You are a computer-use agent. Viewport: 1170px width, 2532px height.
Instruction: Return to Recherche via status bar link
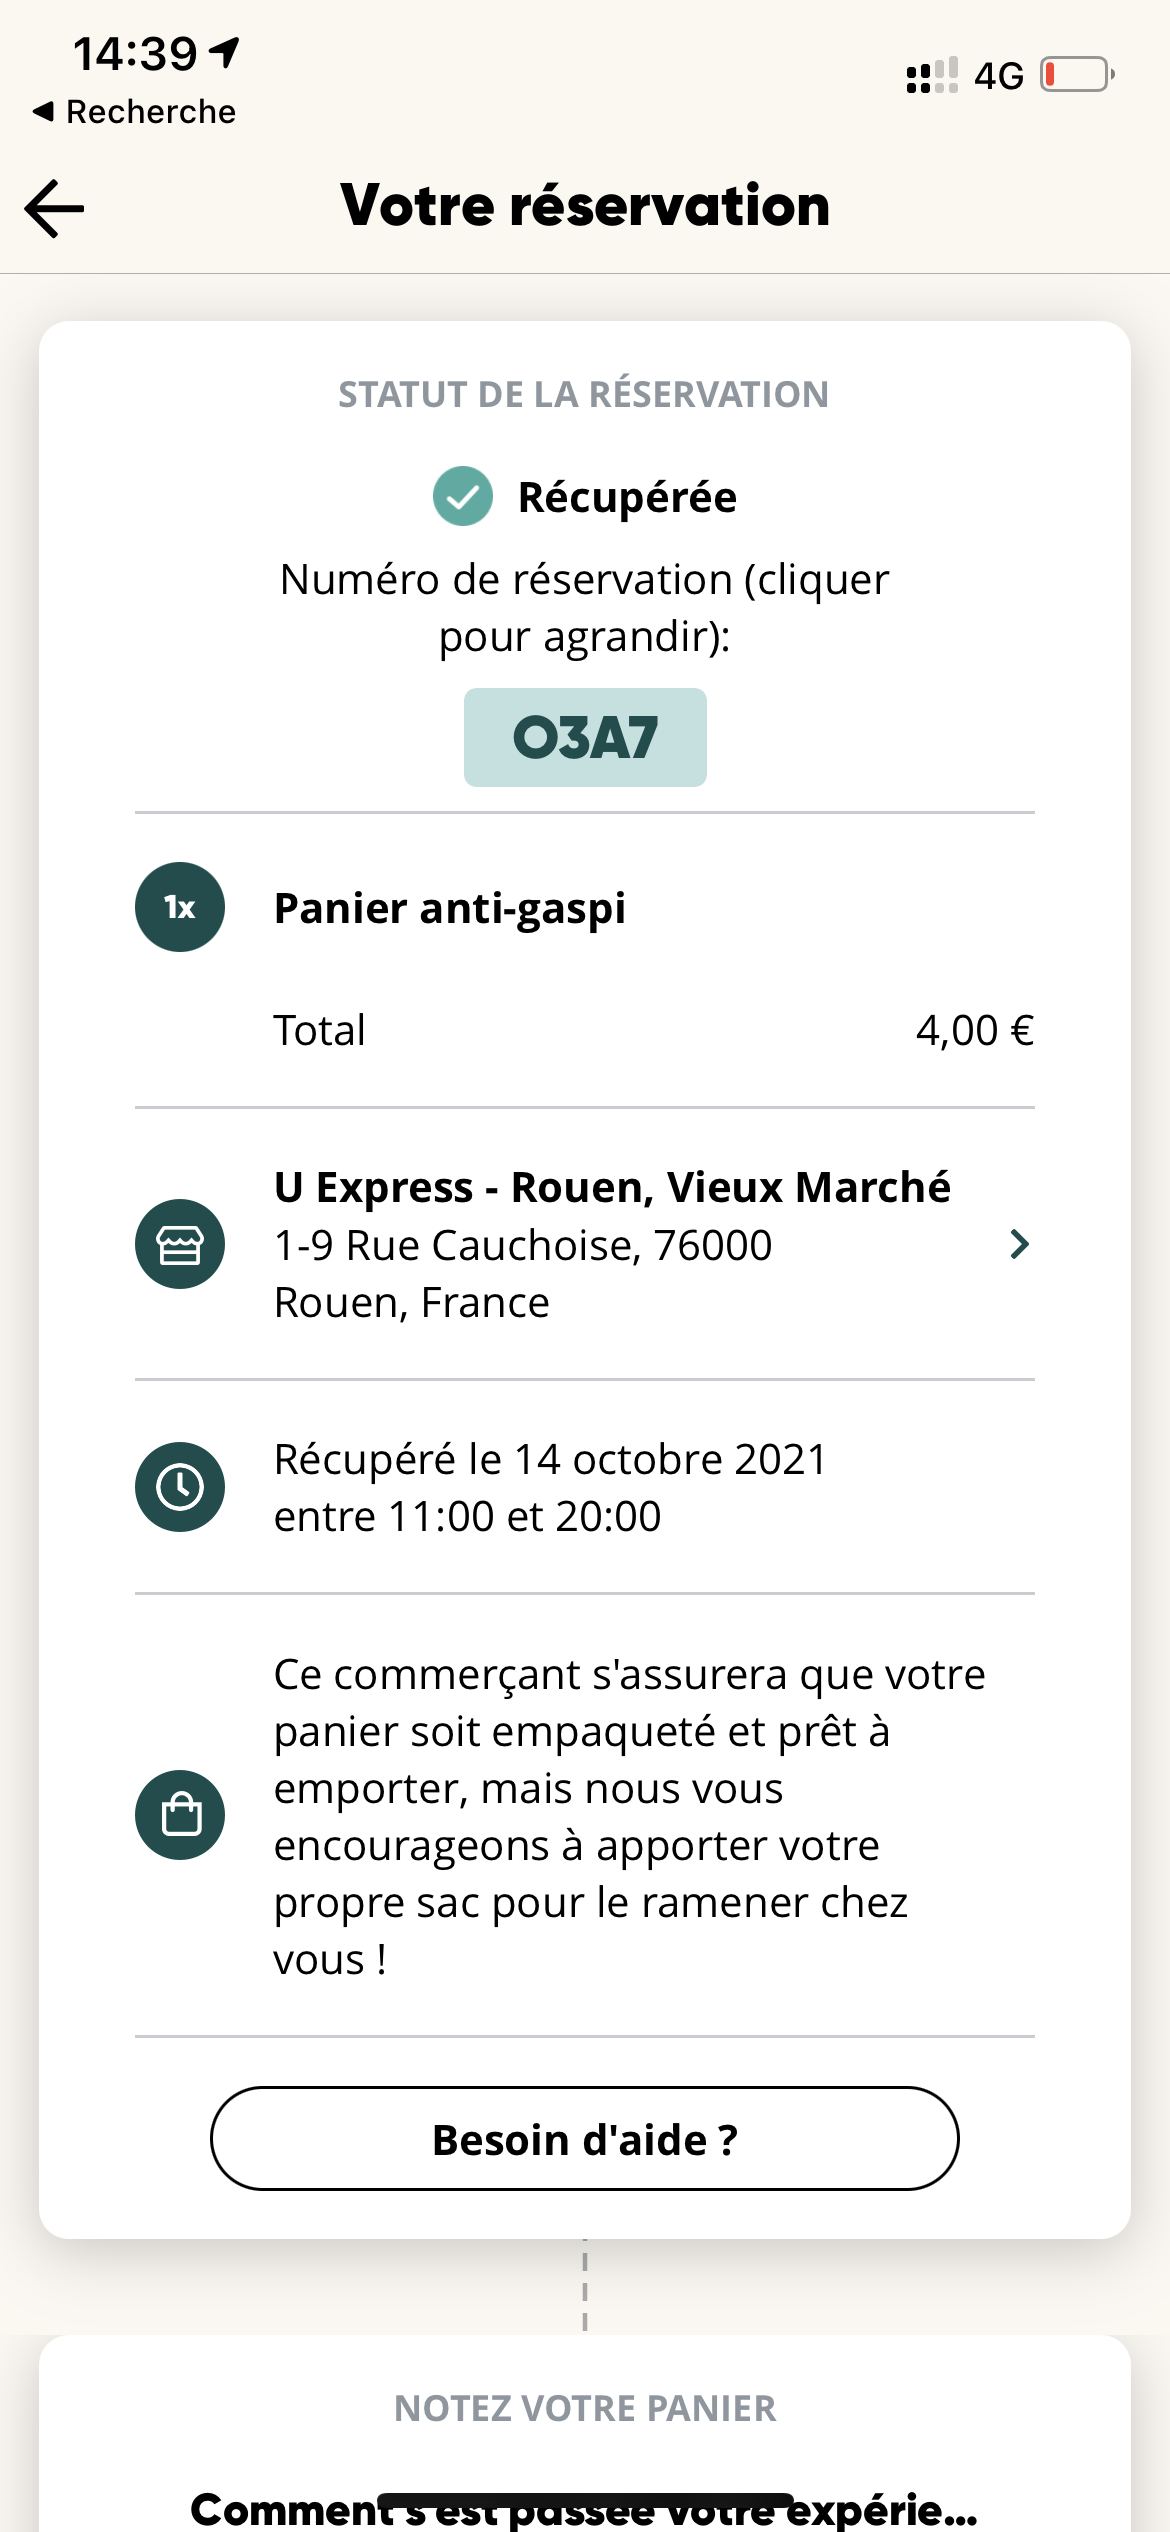[x=135, y=112]
